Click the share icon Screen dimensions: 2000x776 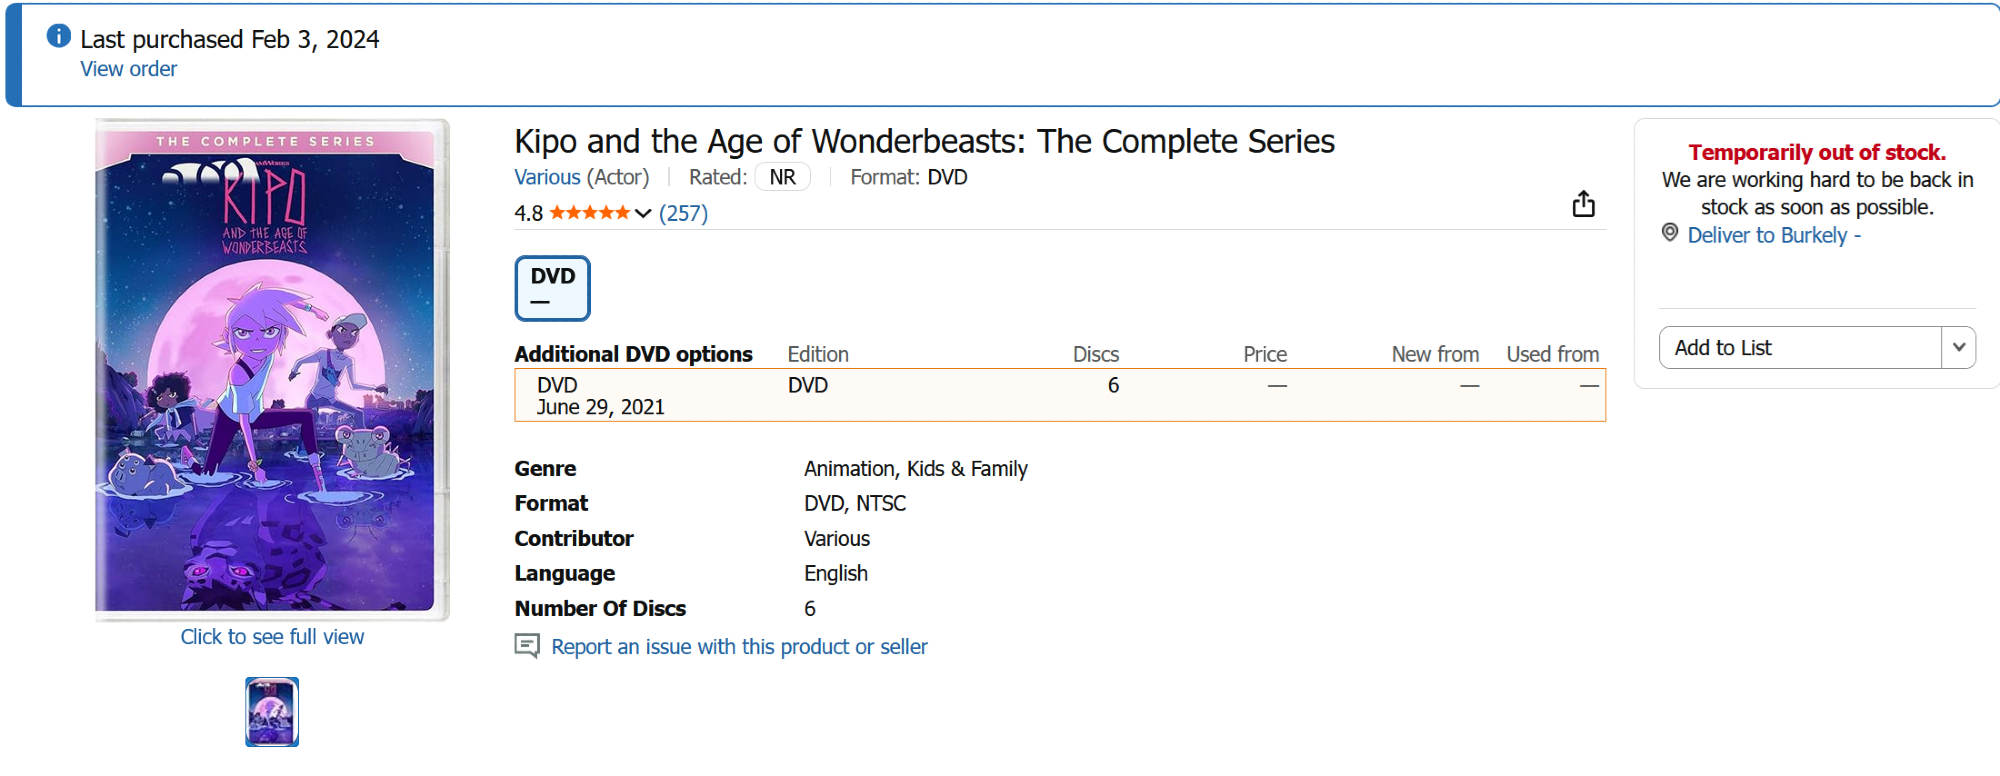(x=1583, y=204)
